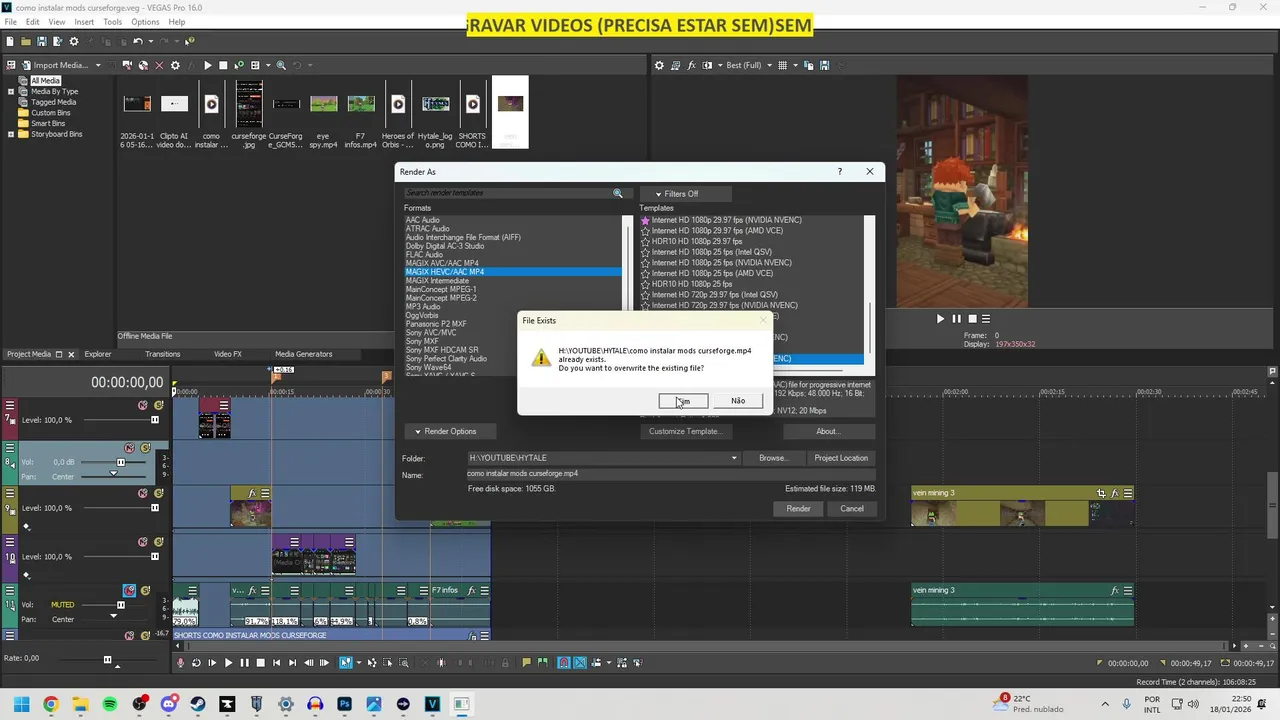Open track 9 hamburger menu
The image size is (1280, 720).
(x=10, y=494)
